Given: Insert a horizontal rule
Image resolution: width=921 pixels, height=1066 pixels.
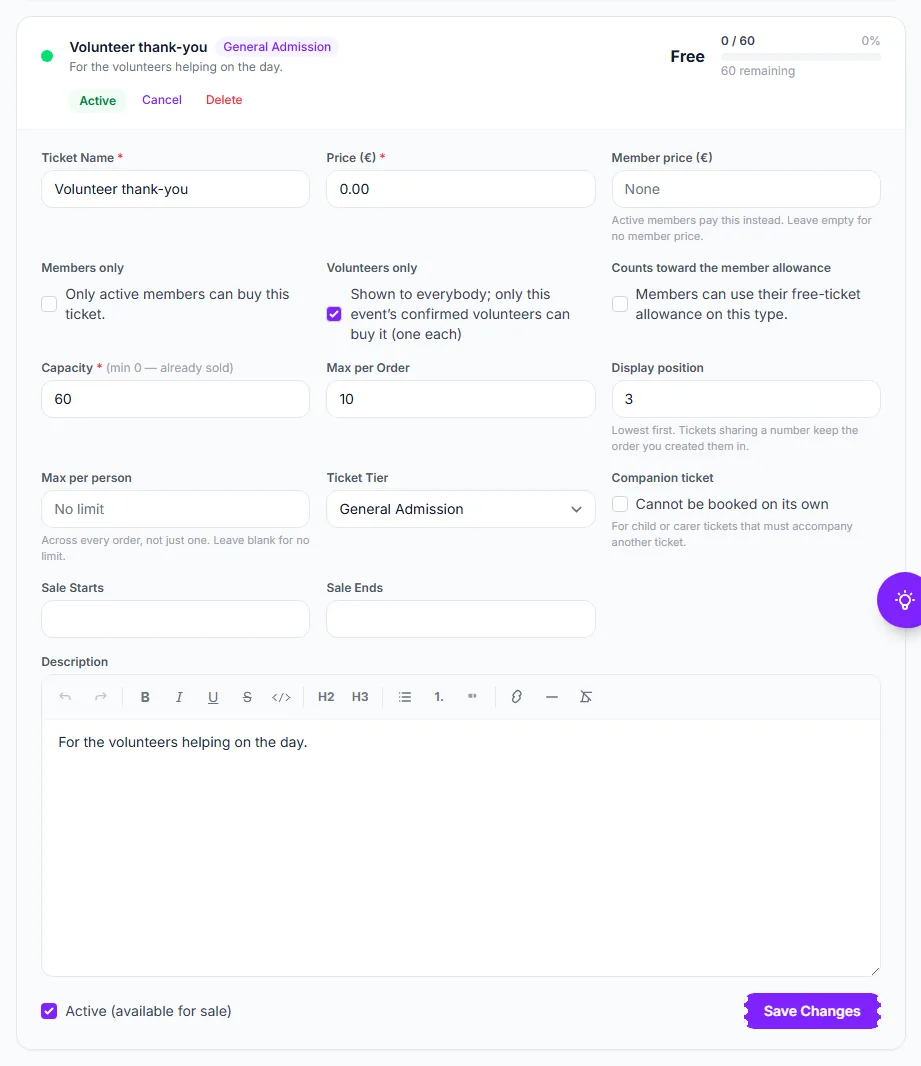Looking at the screenshot, I should (x=552, y=697).
